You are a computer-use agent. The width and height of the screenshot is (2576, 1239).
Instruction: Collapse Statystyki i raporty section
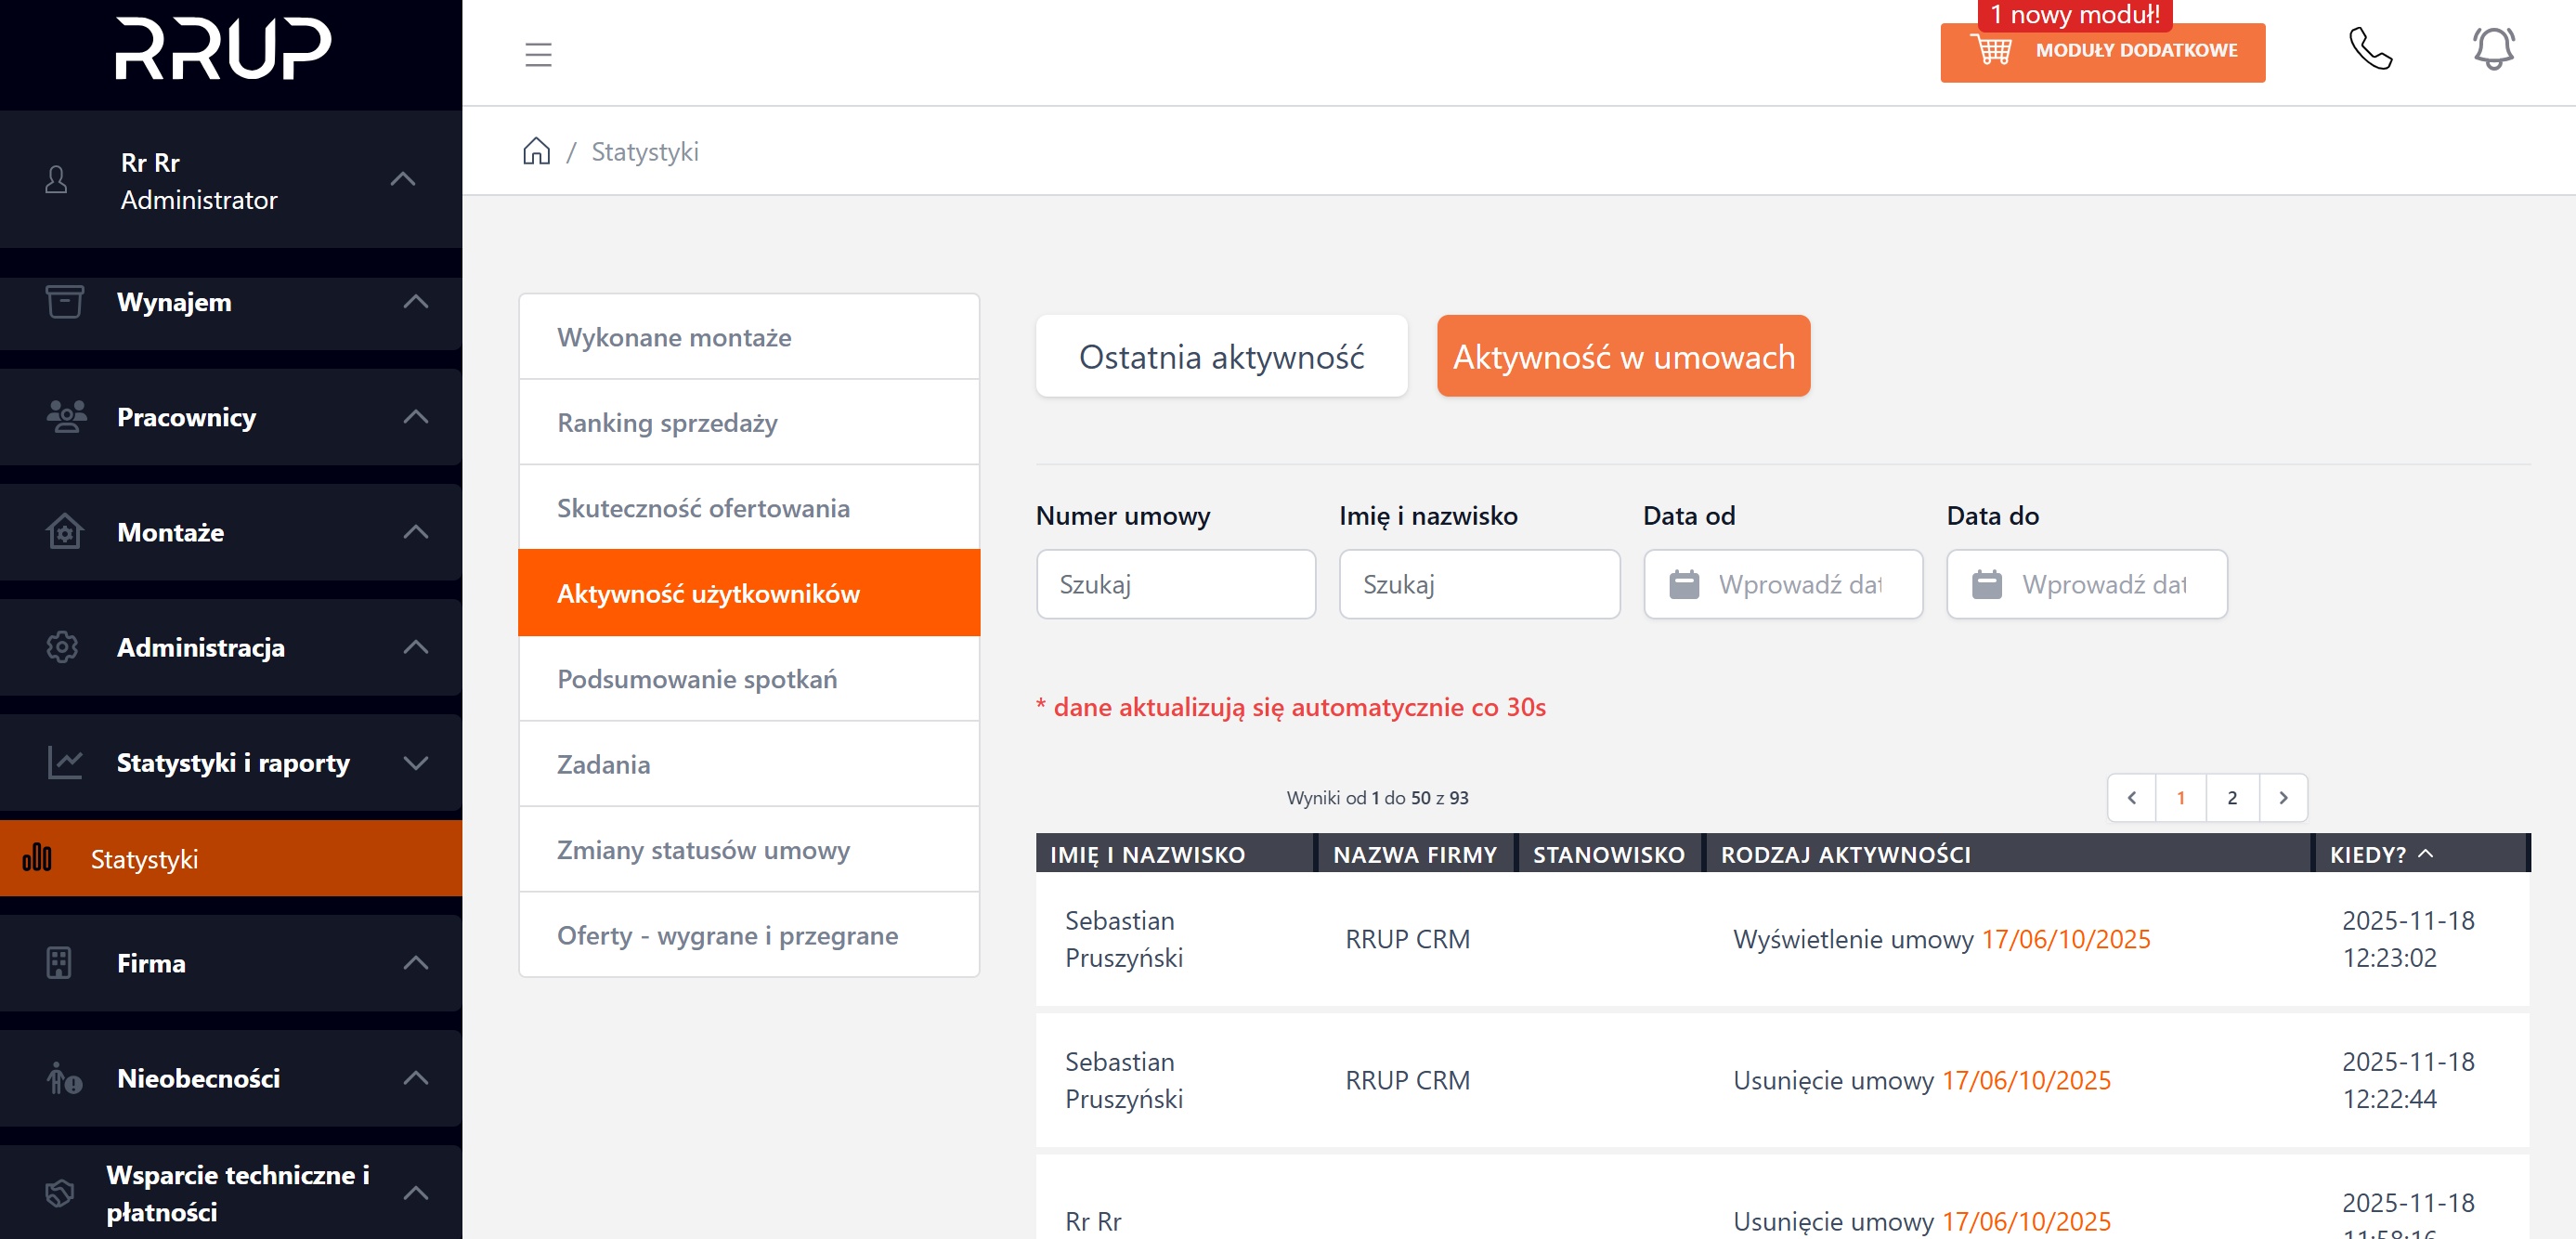click(415, 763)
